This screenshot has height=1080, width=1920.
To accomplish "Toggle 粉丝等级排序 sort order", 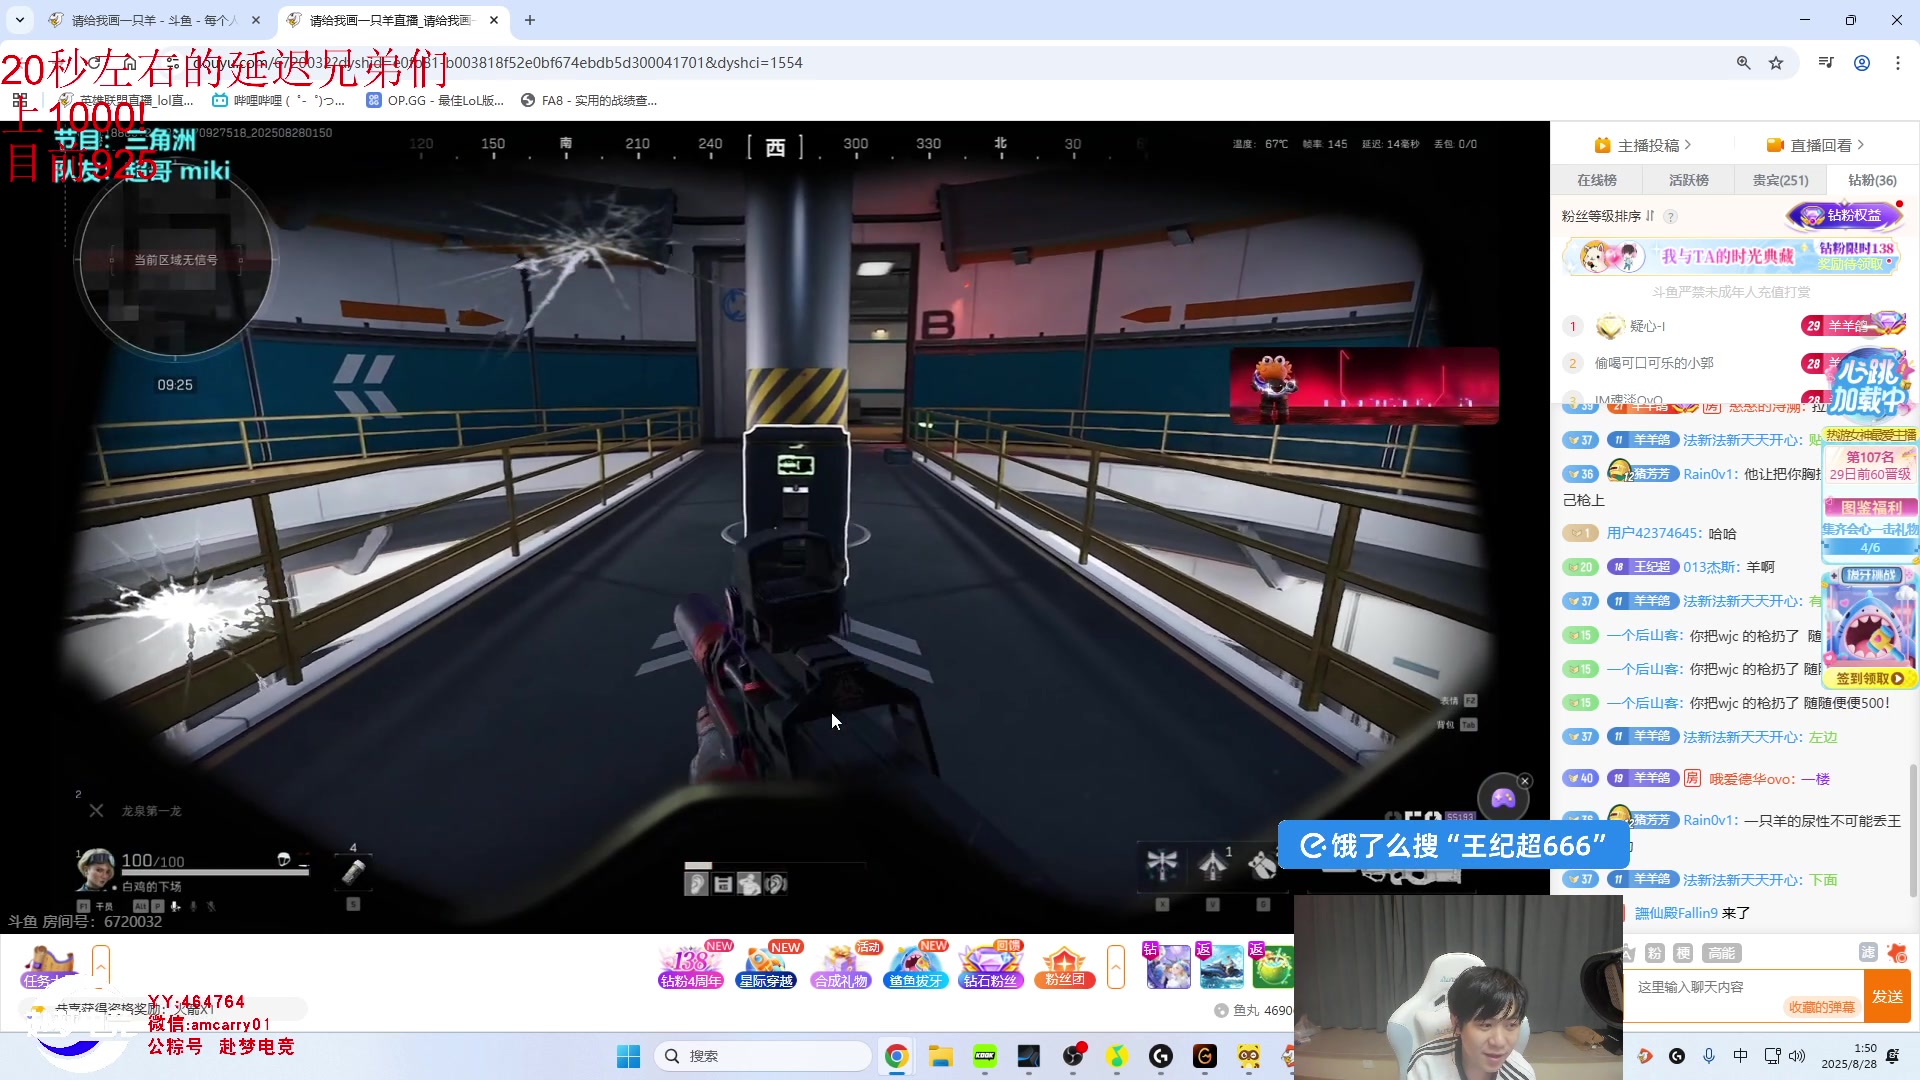I will point(1608,216).
